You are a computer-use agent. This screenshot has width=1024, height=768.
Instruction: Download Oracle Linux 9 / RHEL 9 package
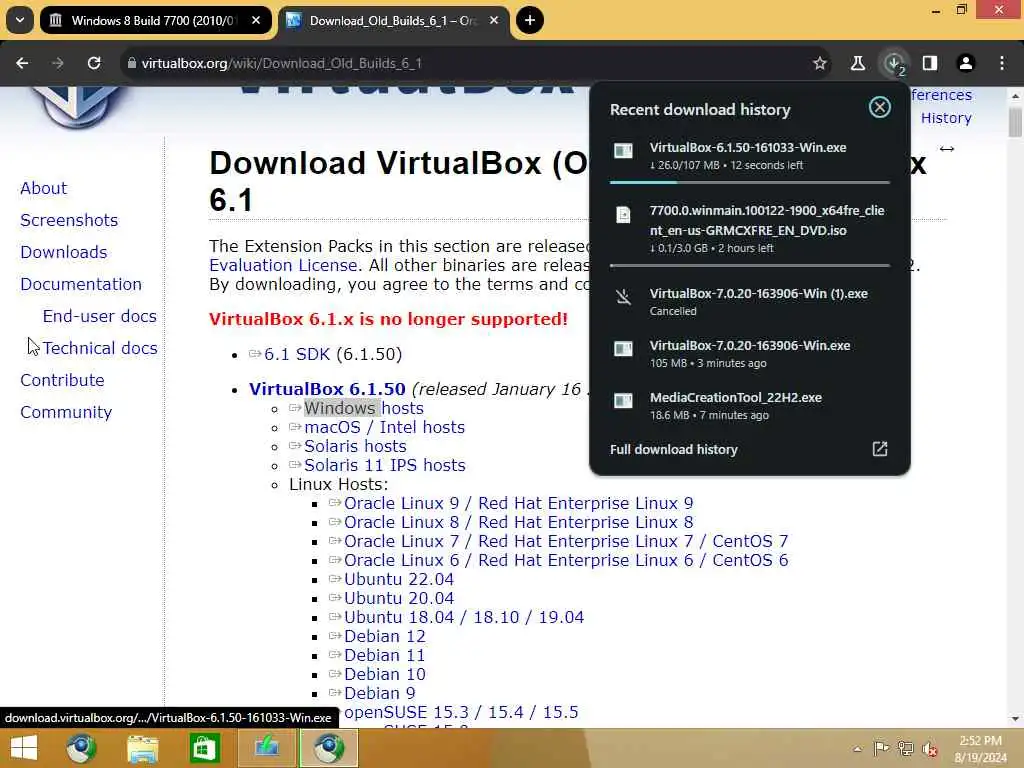pos(519,504)
